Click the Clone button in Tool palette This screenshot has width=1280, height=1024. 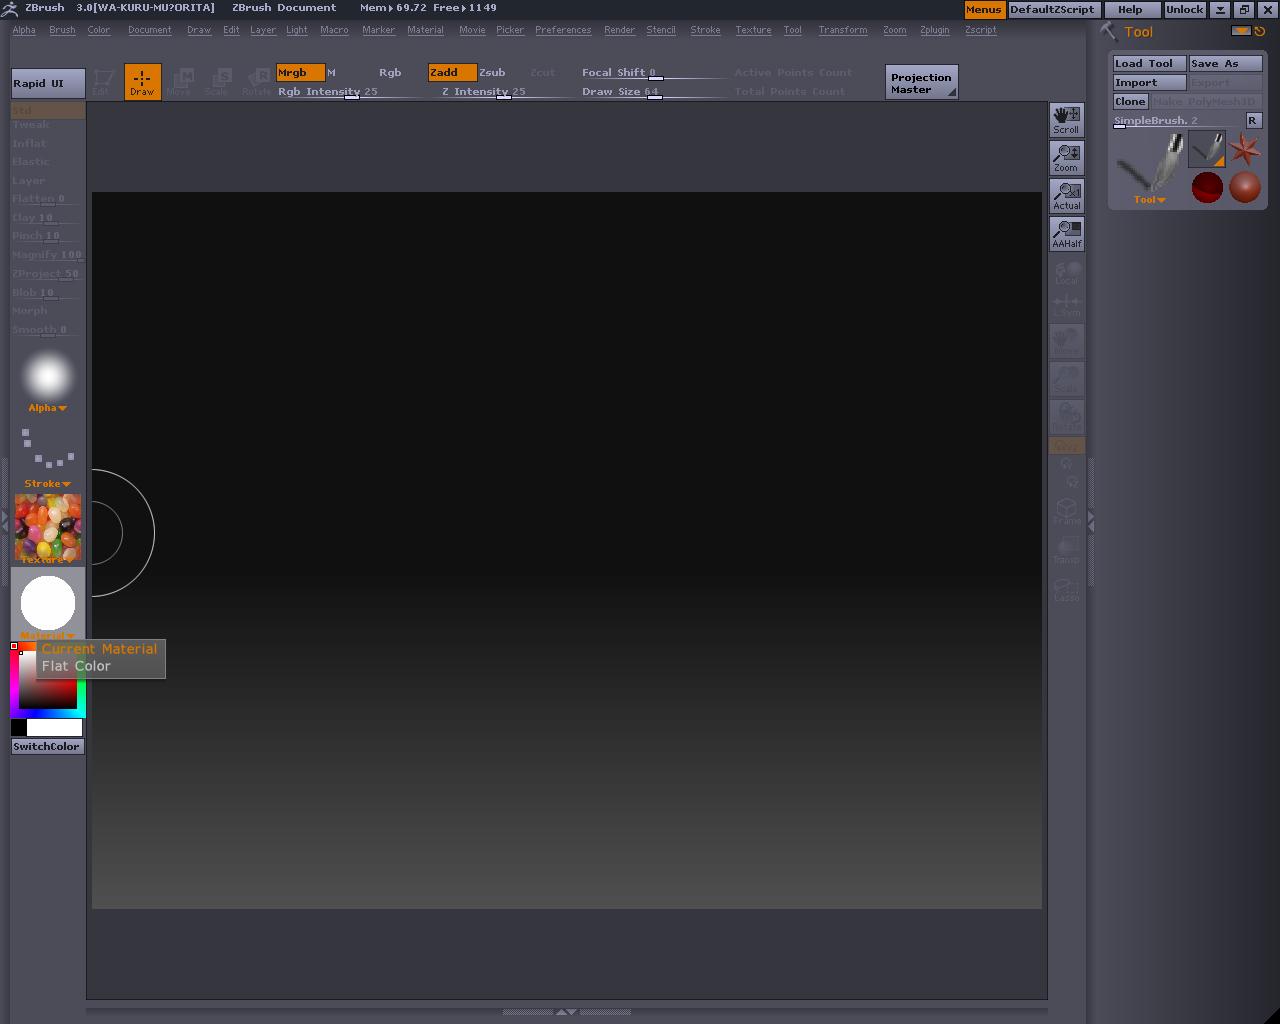(x=1130, y=102)
